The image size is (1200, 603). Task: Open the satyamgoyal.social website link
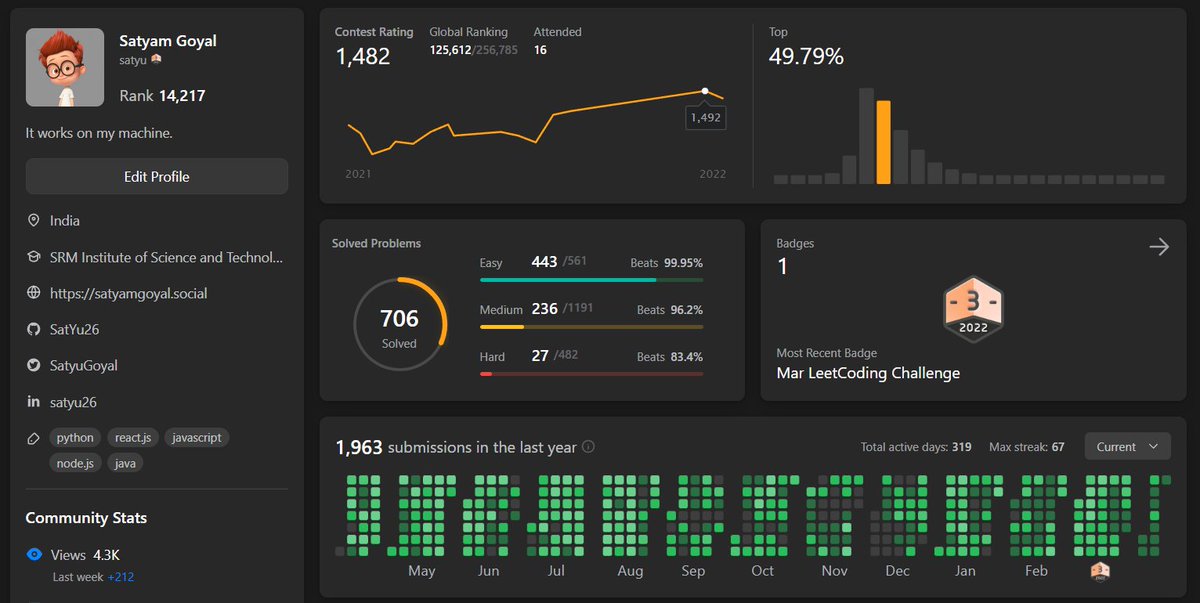click(x=129, y=293)
